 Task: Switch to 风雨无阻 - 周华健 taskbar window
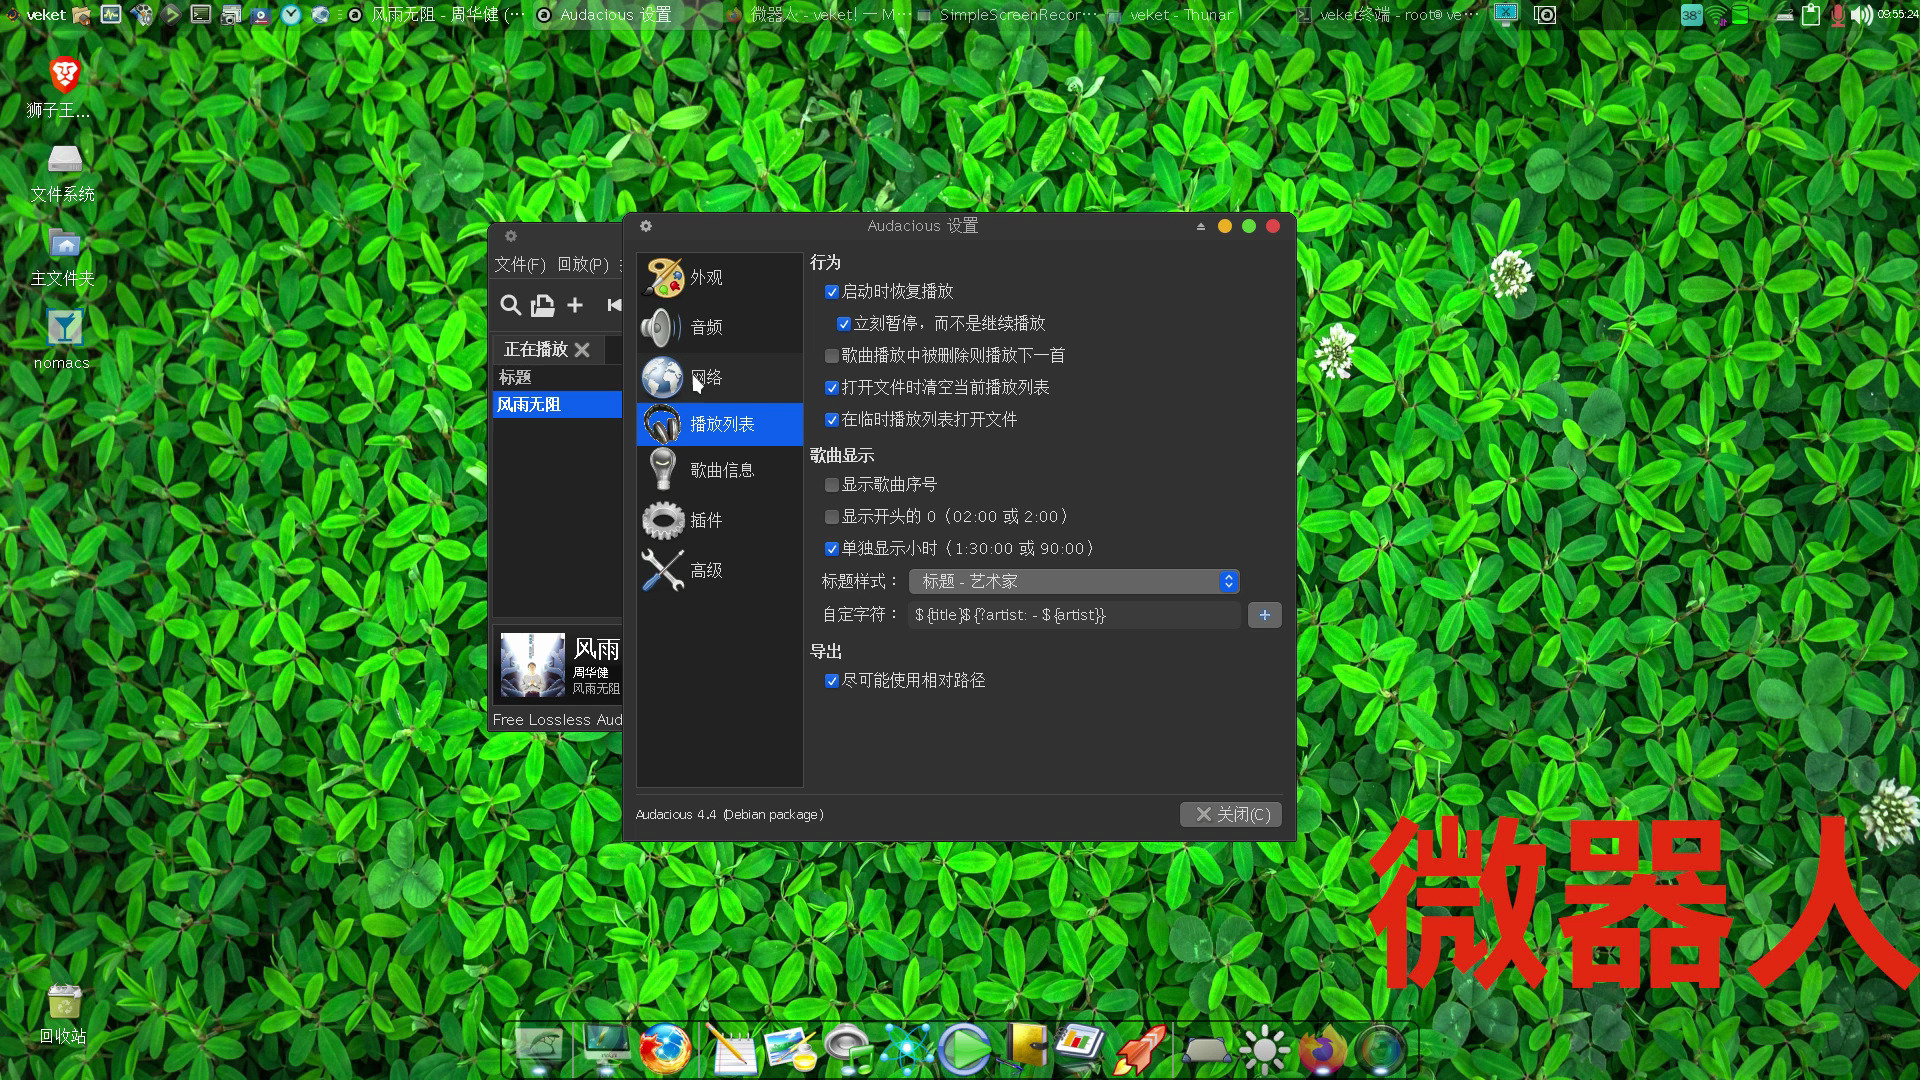coord(436,15)
